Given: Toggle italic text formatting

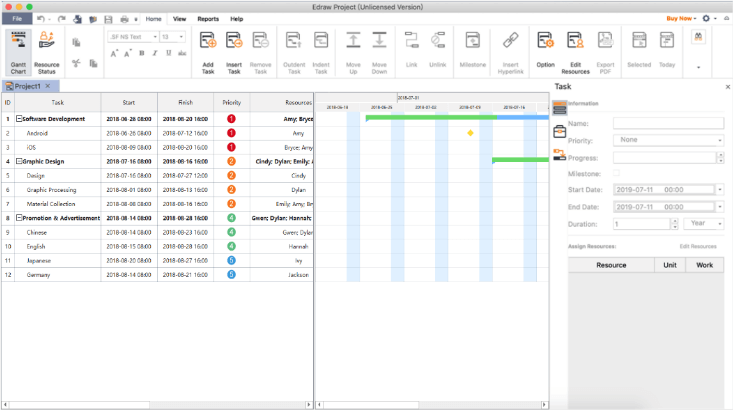Looking at the screenshot, I should point(155,53).
